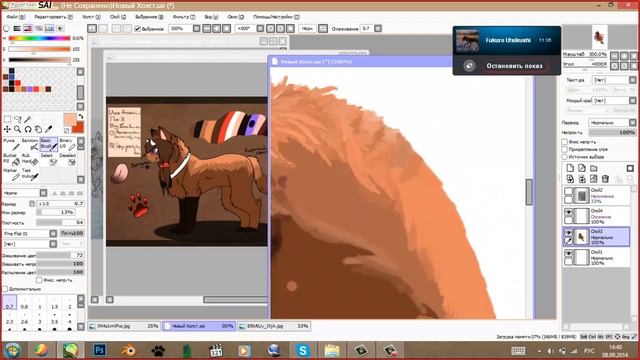Enable Дополнительно checkbox in brush settings
The height and width of the screenshot is (360, 640).
point(5,289)
